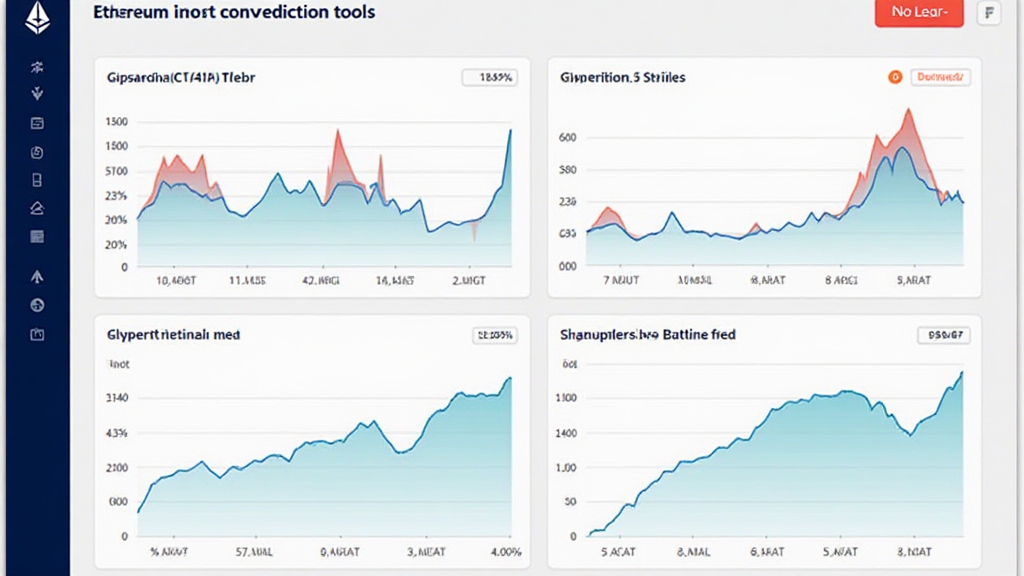This screenshot has height=576, width=1024.
Task: Click the Giyperition.5 Striiles chart title
Action: (x=623, y=77)
